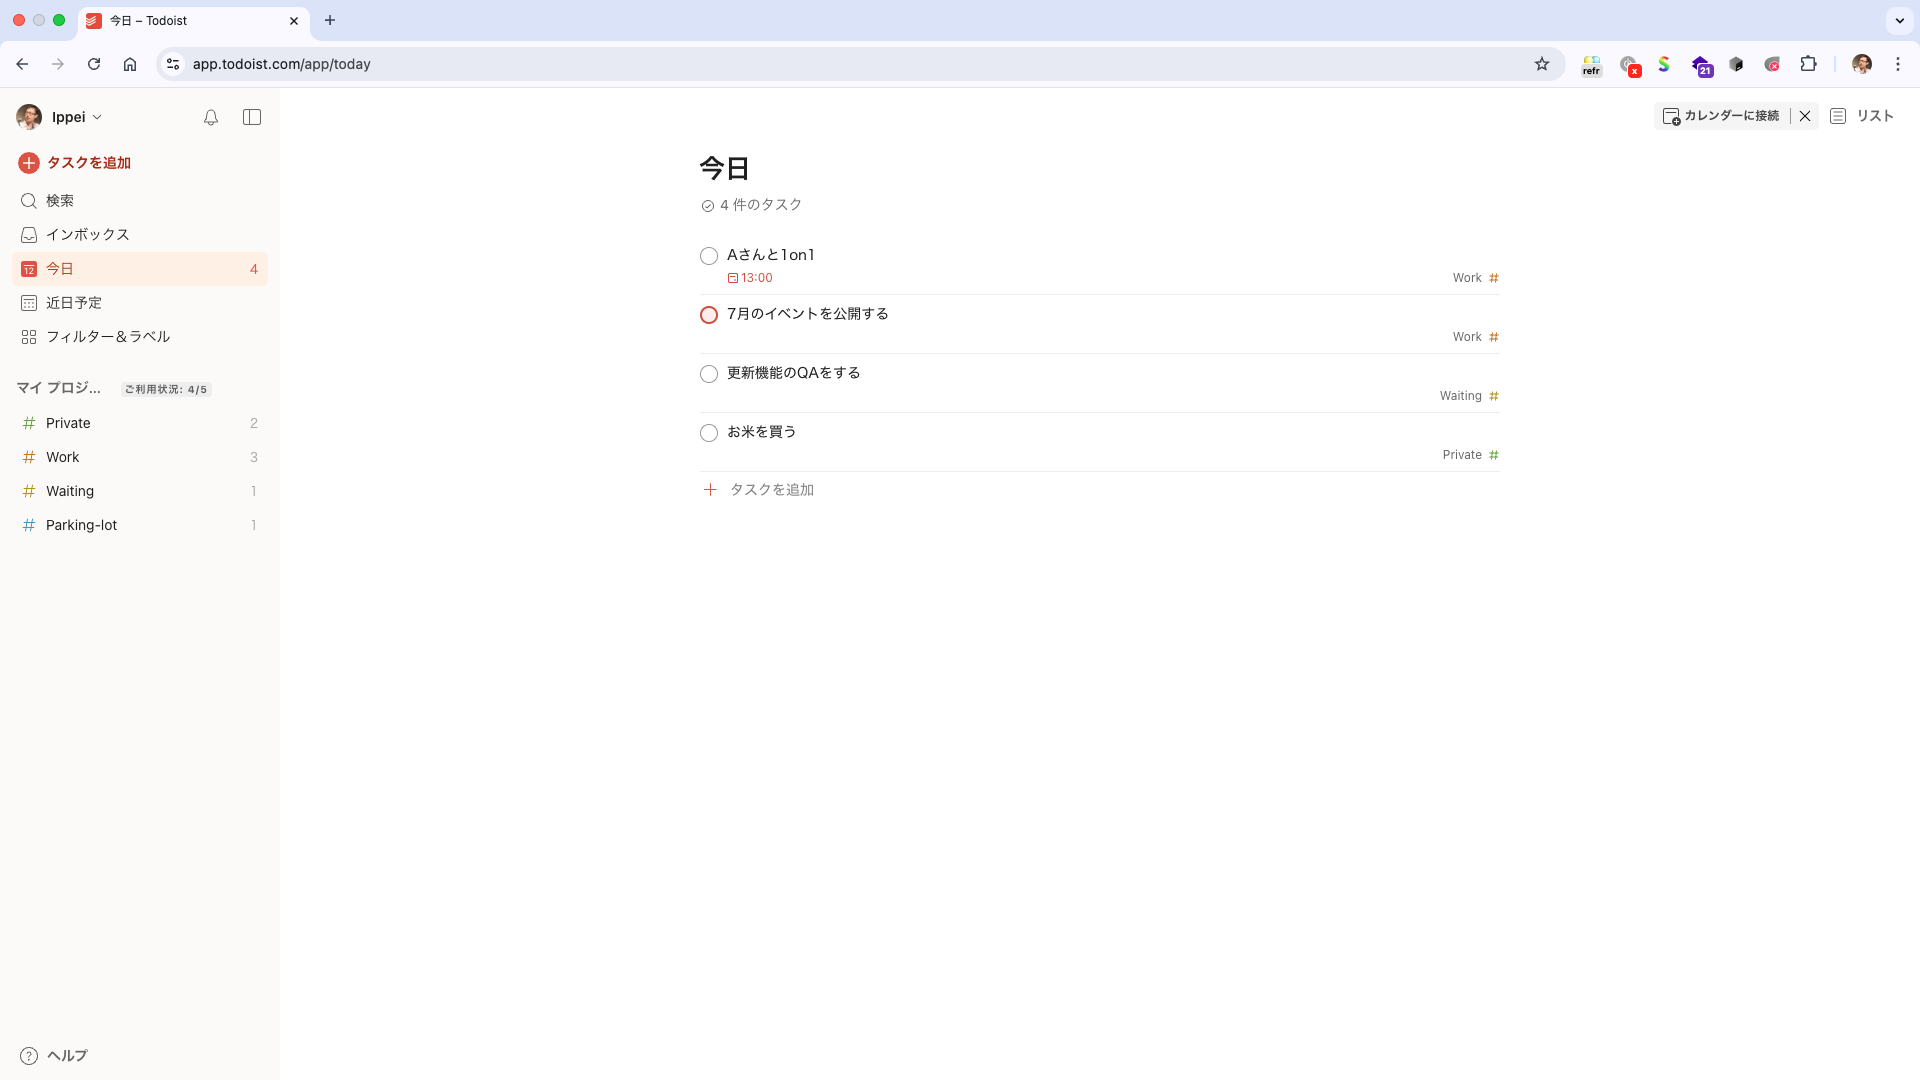Expand browser omnibox tools via dropdown arrow

pos(1899,20)
